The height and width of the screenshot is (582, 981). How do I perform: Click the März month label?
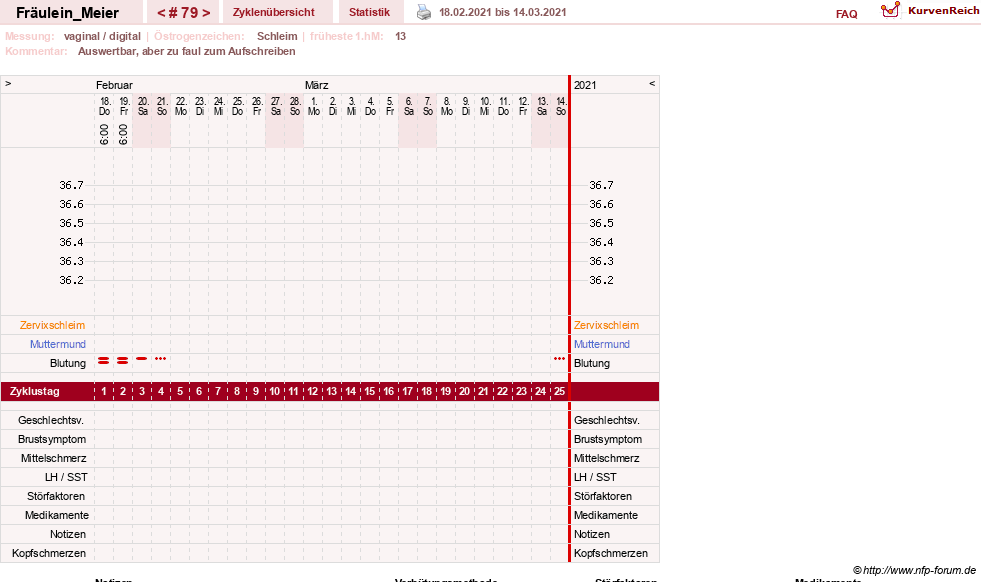pos(317,85)
